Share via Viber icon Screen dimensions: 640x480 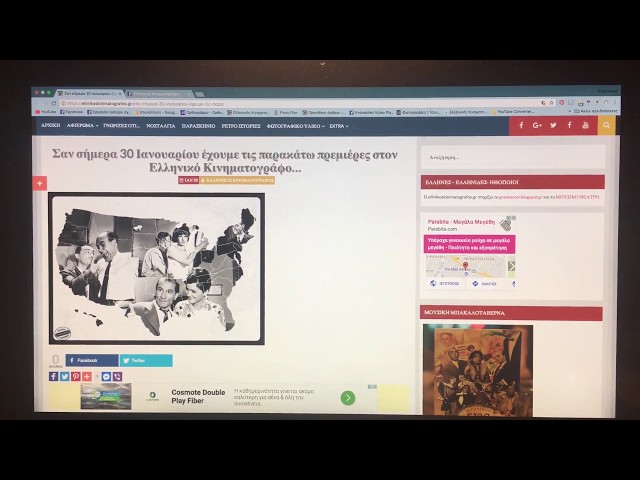tap(118, 377)
